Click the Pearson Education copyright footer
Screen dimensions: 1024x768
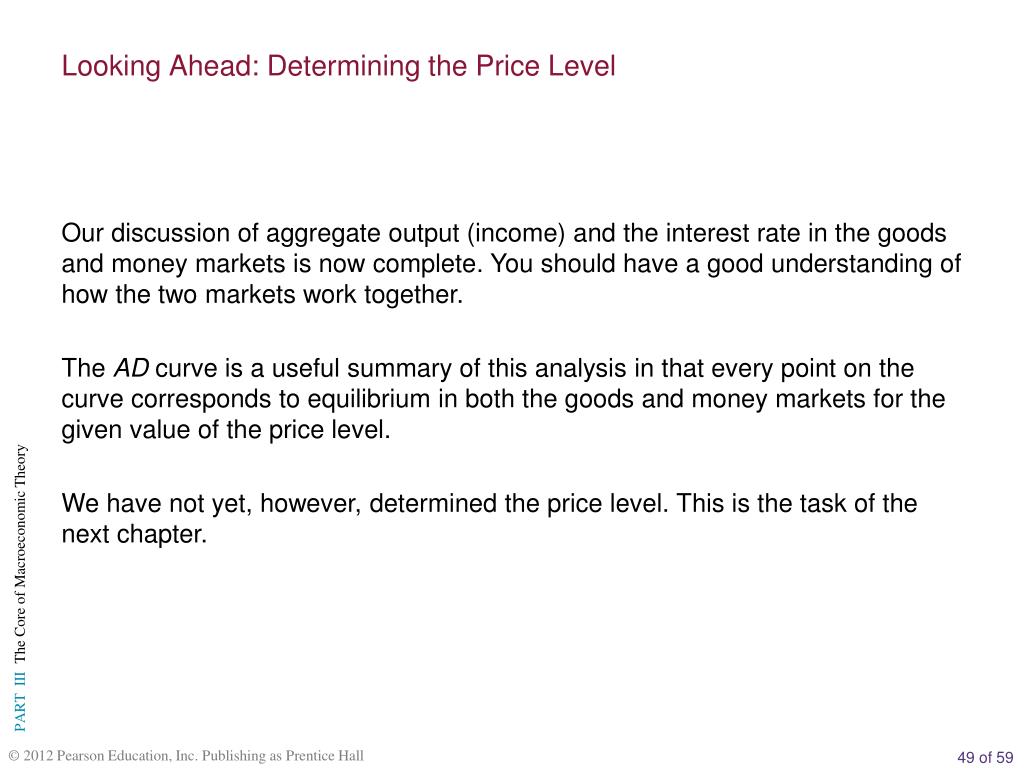click(x=186, y=756)
